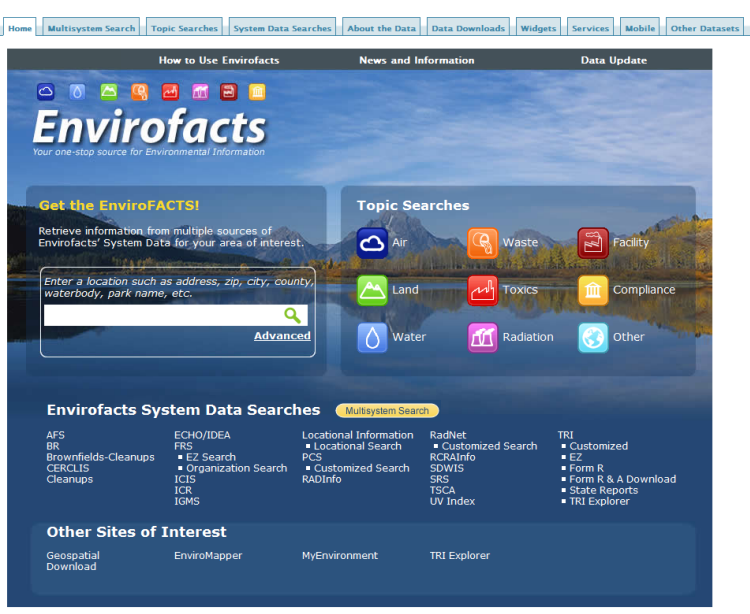This screenshot has width=750, height=614.
Task: Open the red Toxics topic icon
Action: (482, 290)
